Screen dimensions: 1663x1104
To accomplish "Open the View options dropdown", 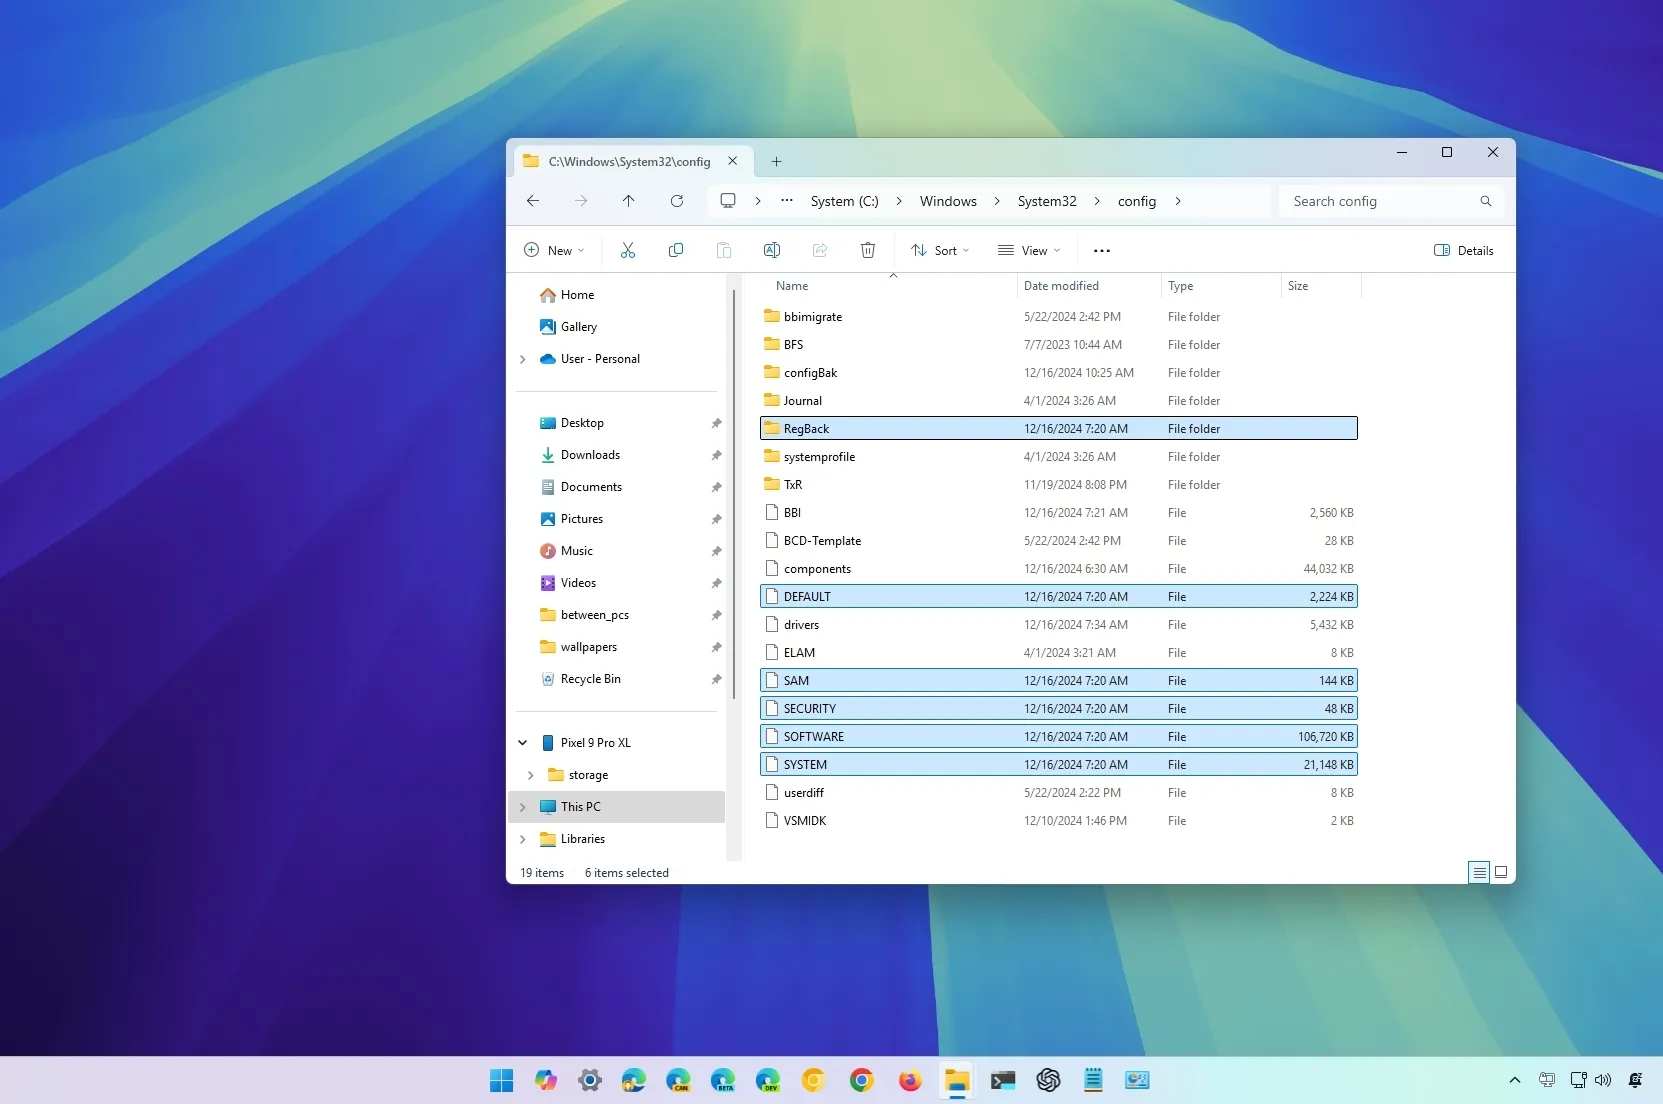I will [1028, 250].
